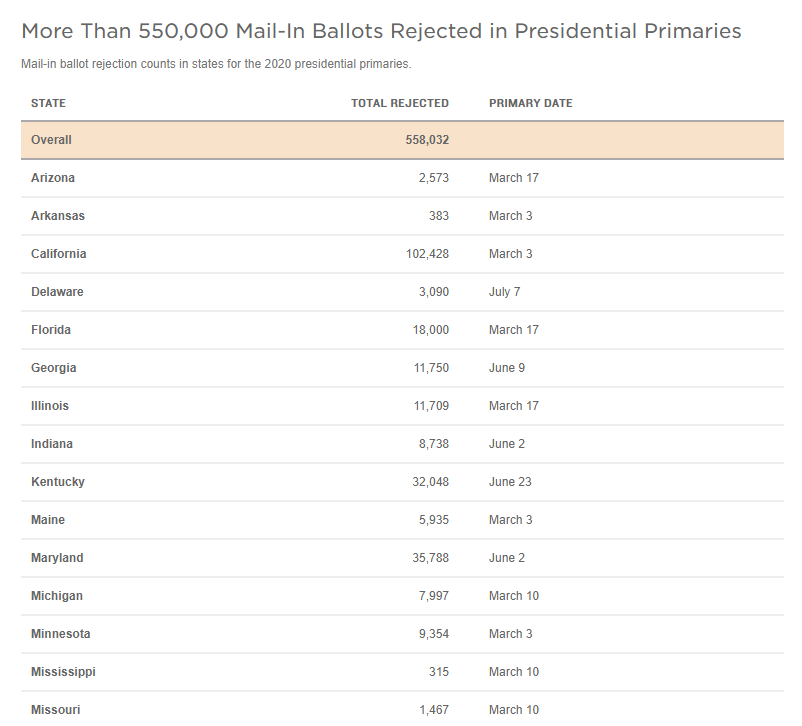The image size is (802, 726).
Task: Click Georgia's primary date June 9
Action: (506, 368)
